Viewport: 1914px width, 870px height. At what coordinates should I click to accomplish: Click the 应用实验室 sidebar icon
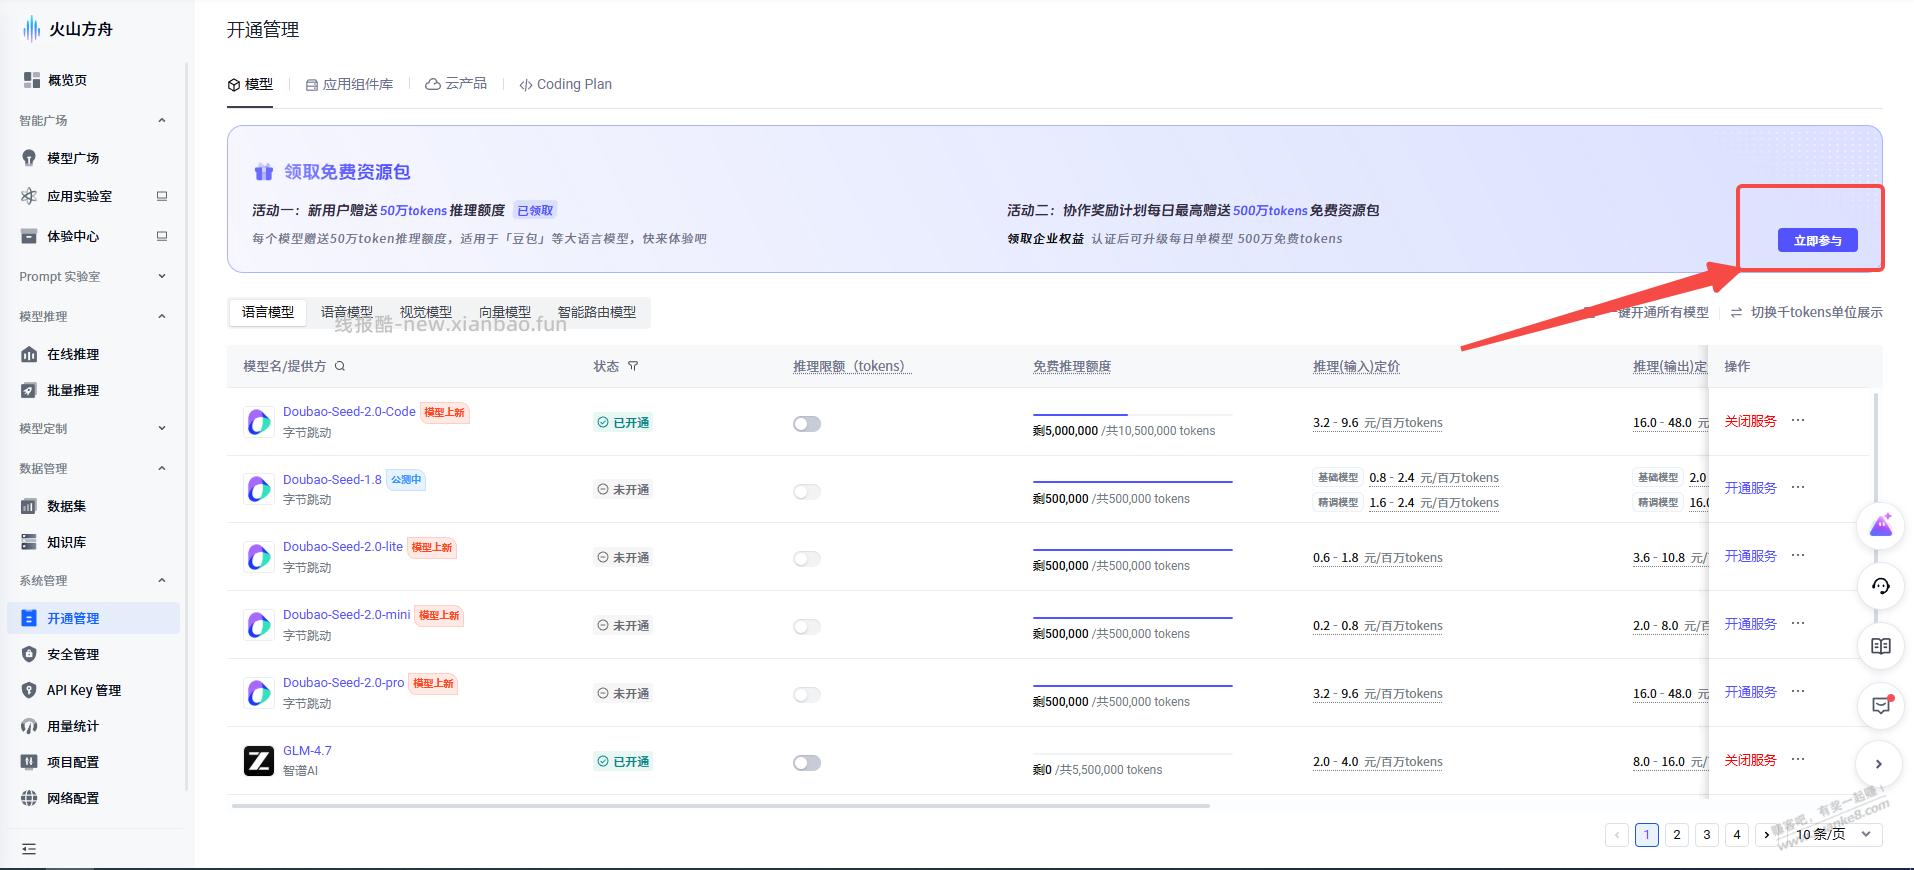(29, 196)
